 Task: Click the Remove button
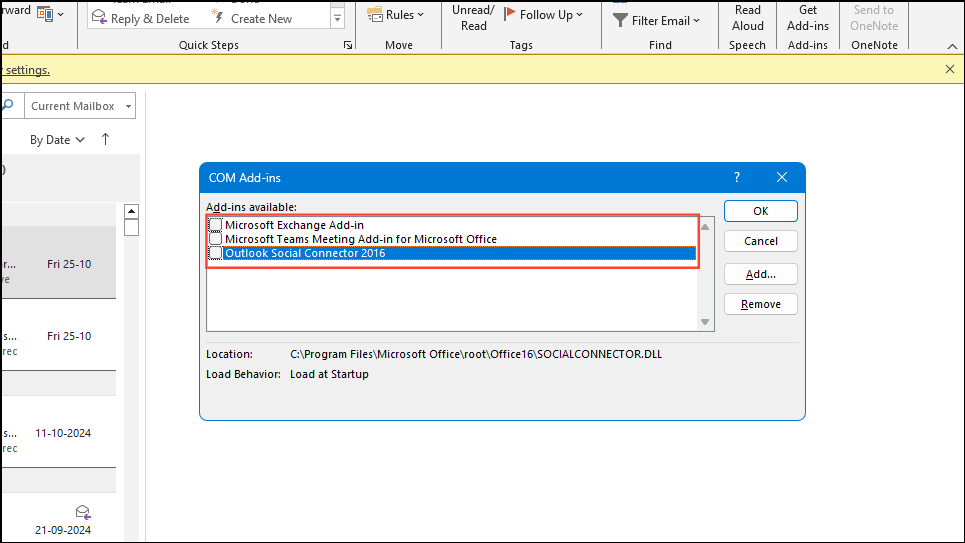pyautogui.click(x=761, y=304)
